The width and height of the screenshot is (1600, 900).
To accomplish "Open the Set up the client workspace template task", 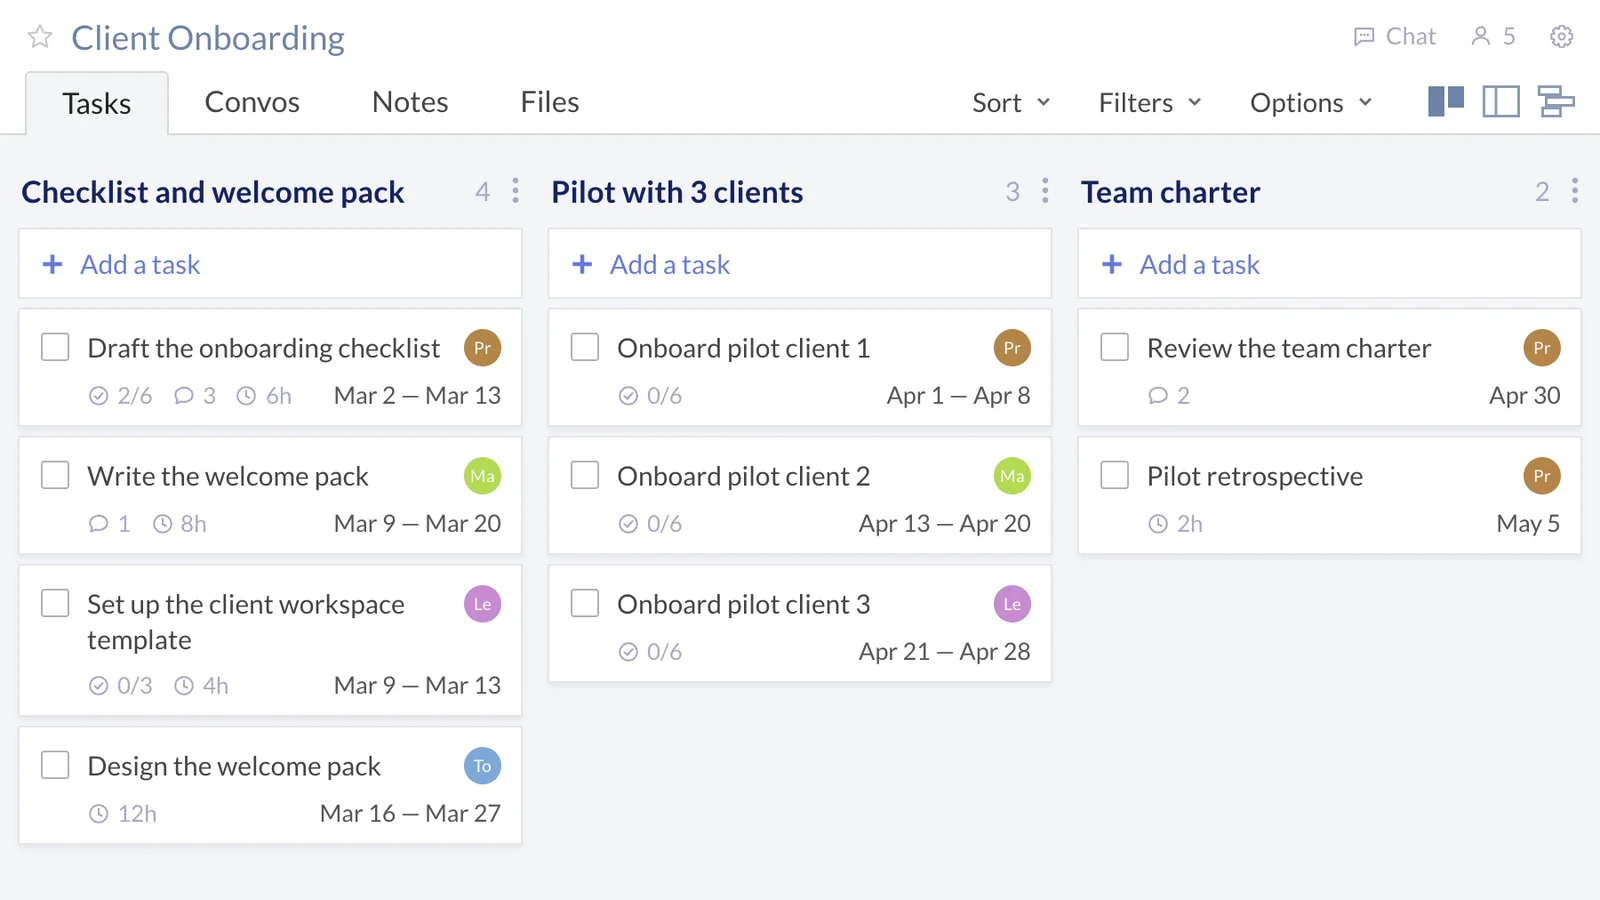I will [x=246, y=622].
